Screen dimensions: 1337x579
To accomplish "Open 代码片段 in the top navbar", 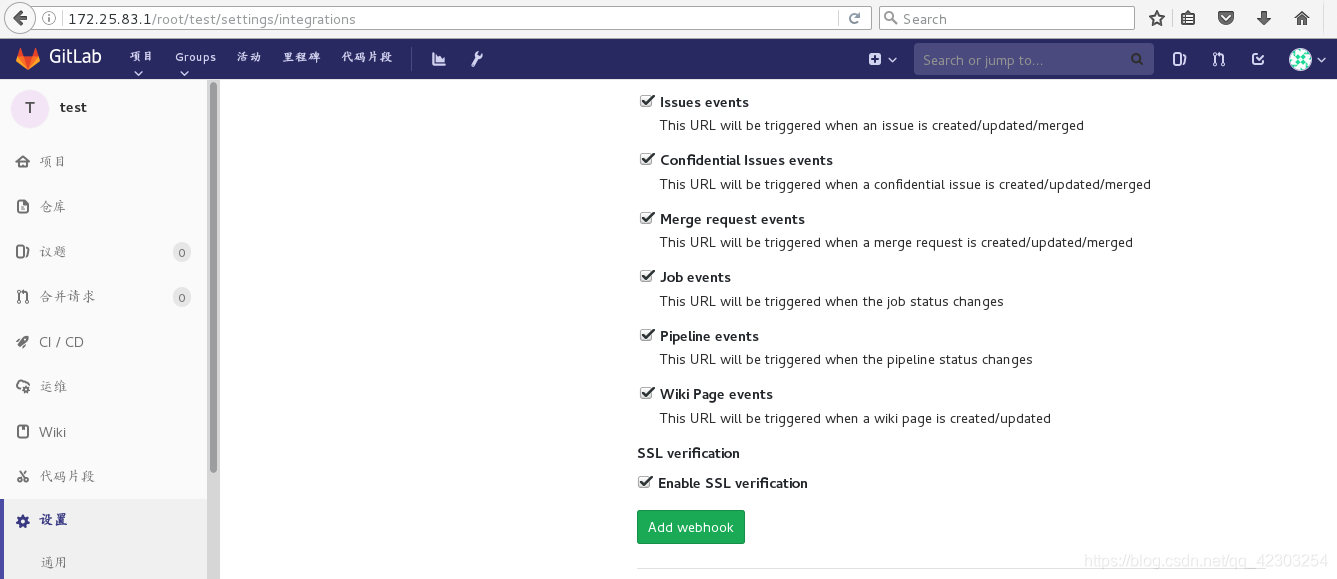I will click(367, 57).
